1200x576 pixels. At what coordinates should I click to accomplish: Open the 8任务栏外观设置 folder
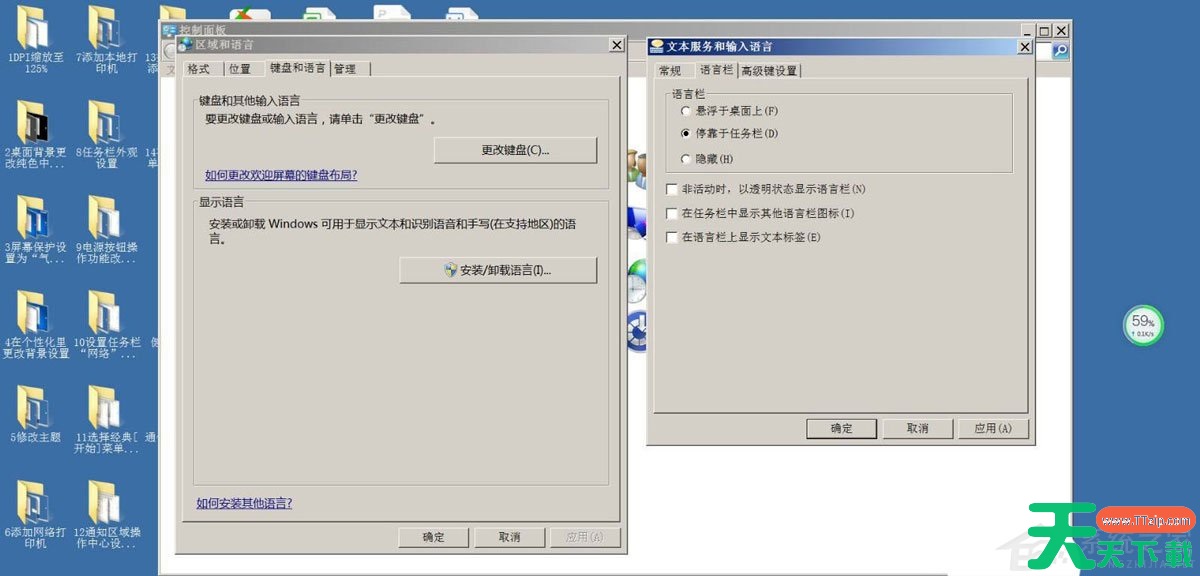tap(105, 135)
